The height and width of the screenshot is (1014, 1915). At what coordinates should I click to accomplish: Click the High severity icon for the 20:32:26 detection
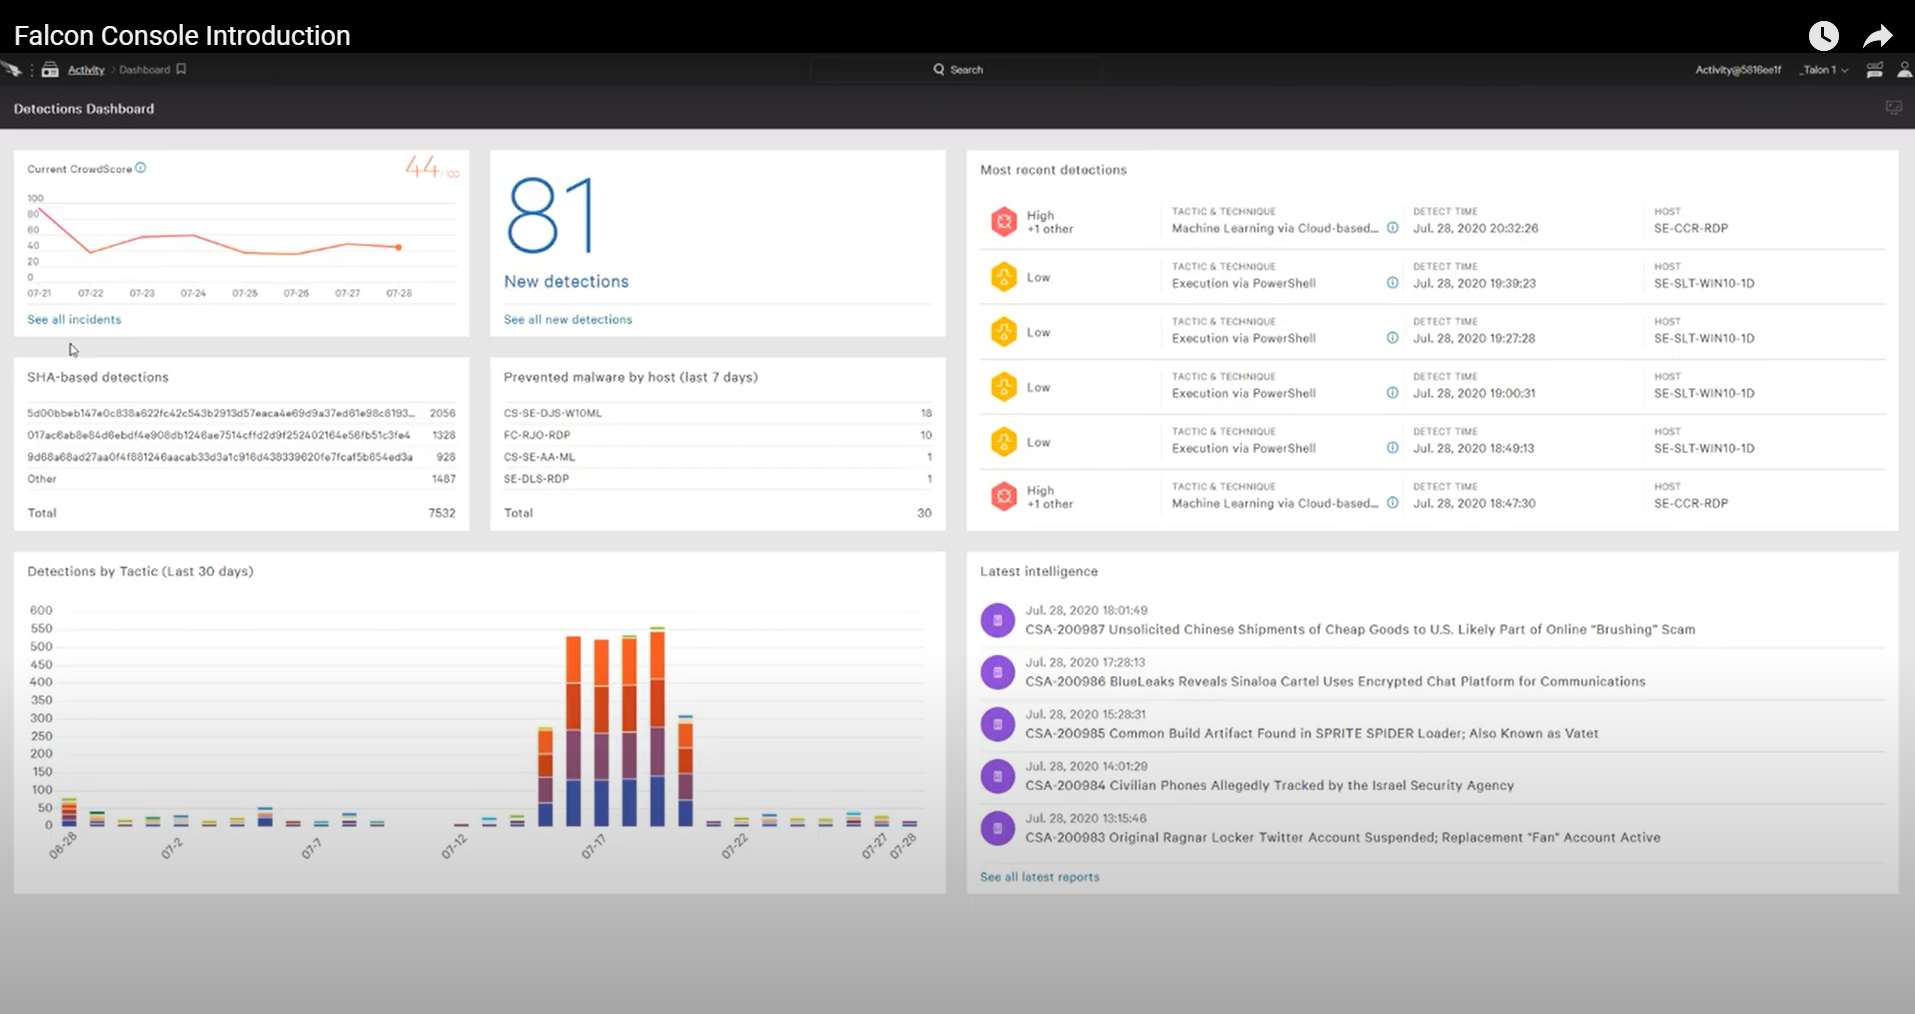pos(1003,221)
